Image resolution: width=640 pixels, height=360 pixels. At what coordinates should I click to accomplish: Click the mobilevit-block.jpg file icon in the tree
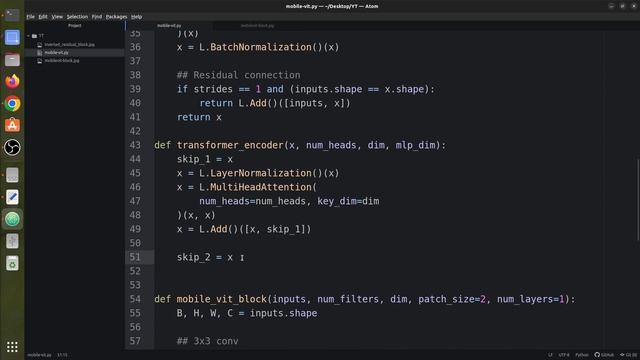click(x=40, y=61)
